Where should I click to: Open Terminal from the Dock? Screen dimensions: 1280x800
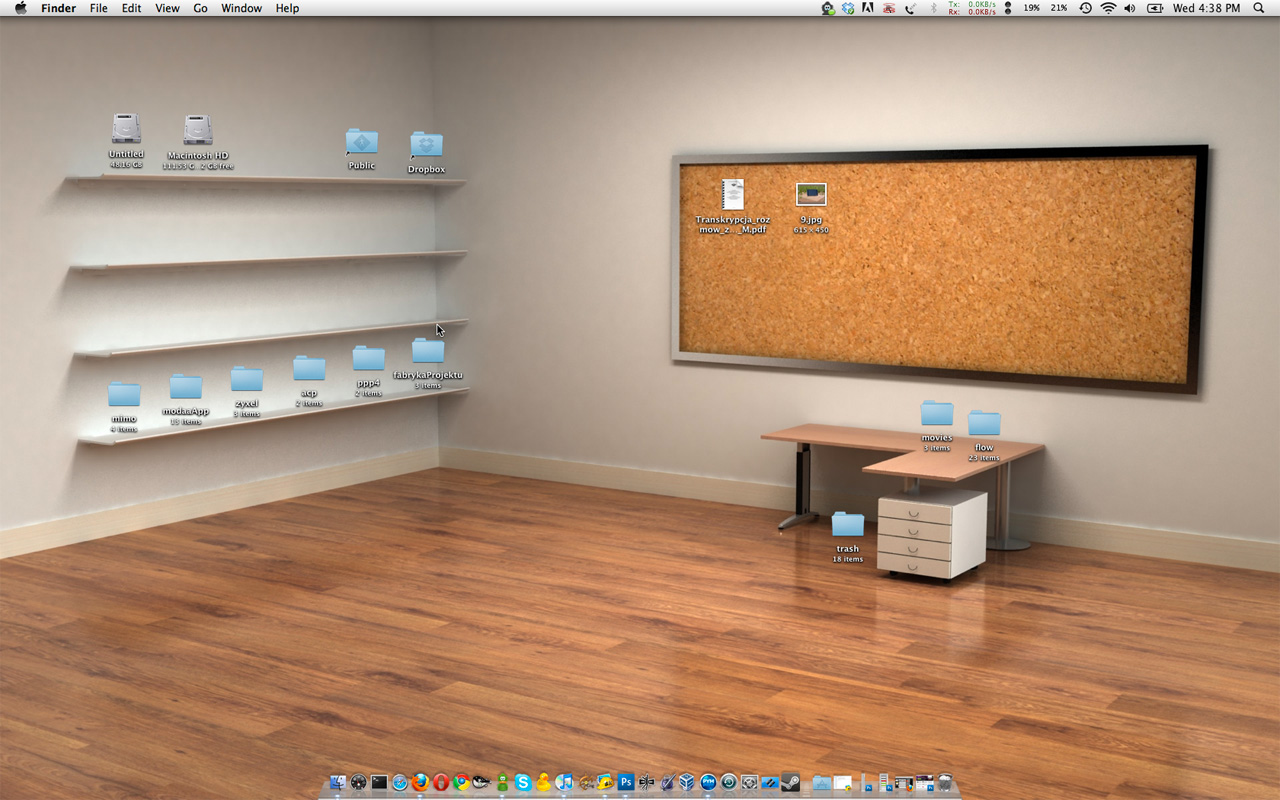(x=379, y=782)
